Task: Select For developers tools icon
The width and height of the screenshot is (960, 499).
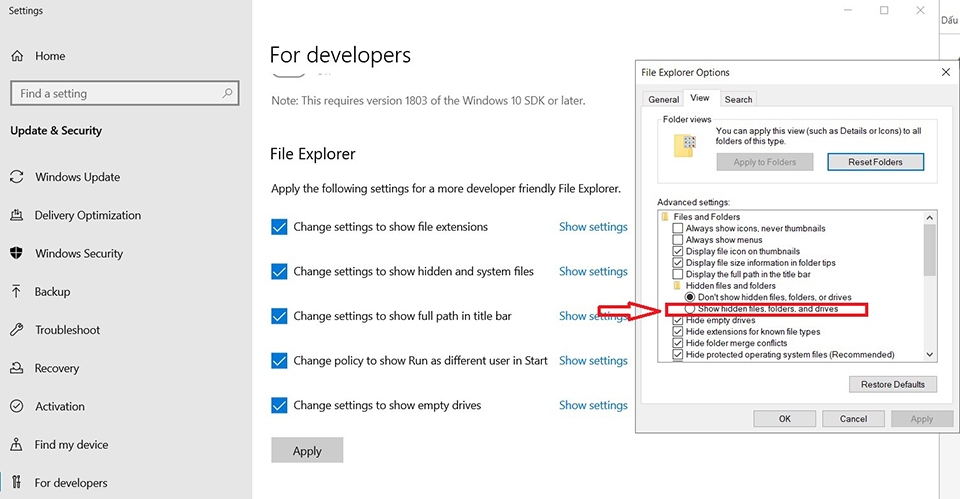Action: coord(17,482)
